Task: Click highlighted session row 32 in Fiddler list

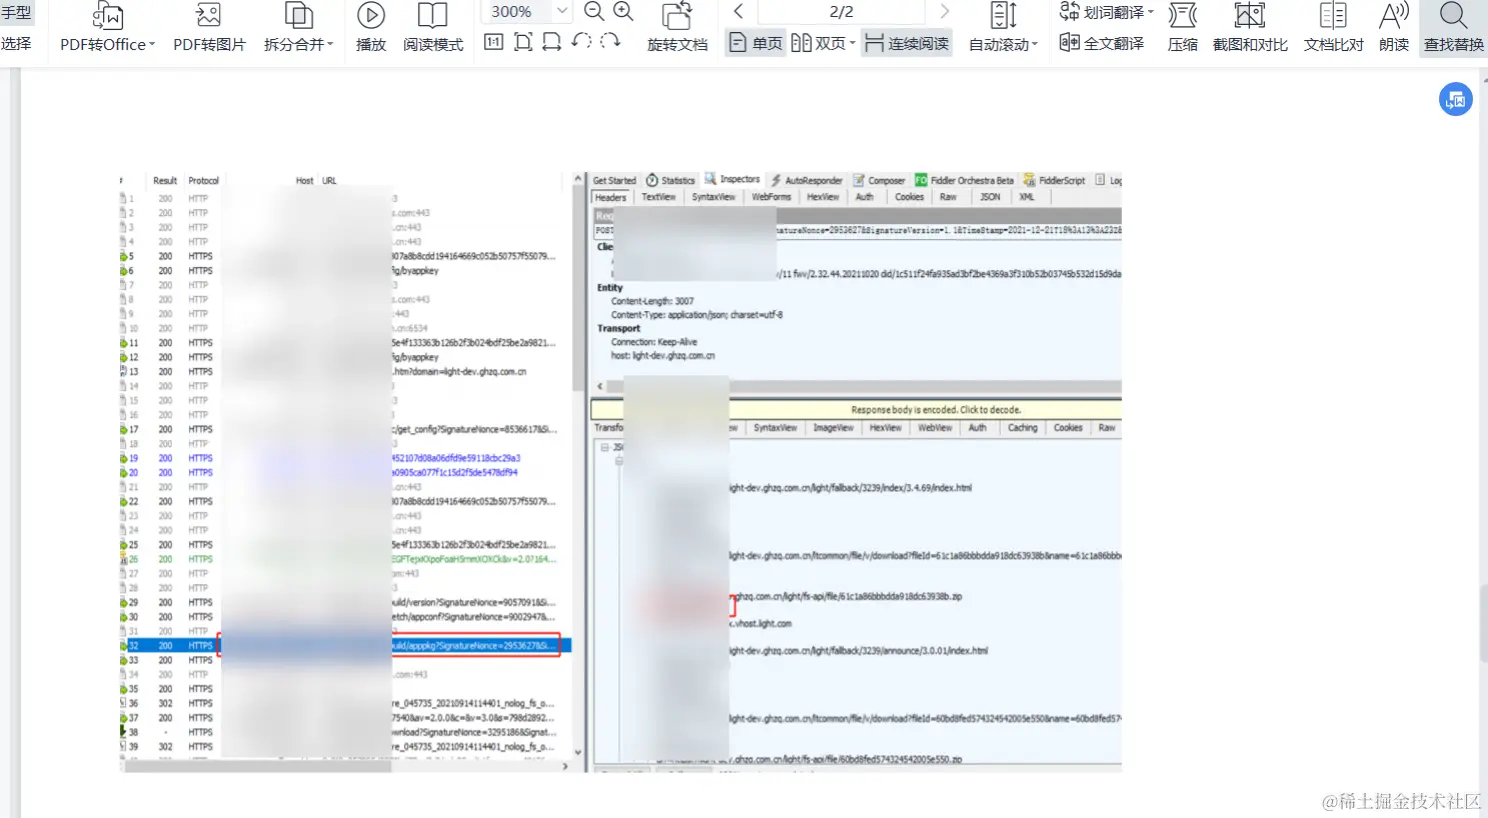Action: (345, 646)
